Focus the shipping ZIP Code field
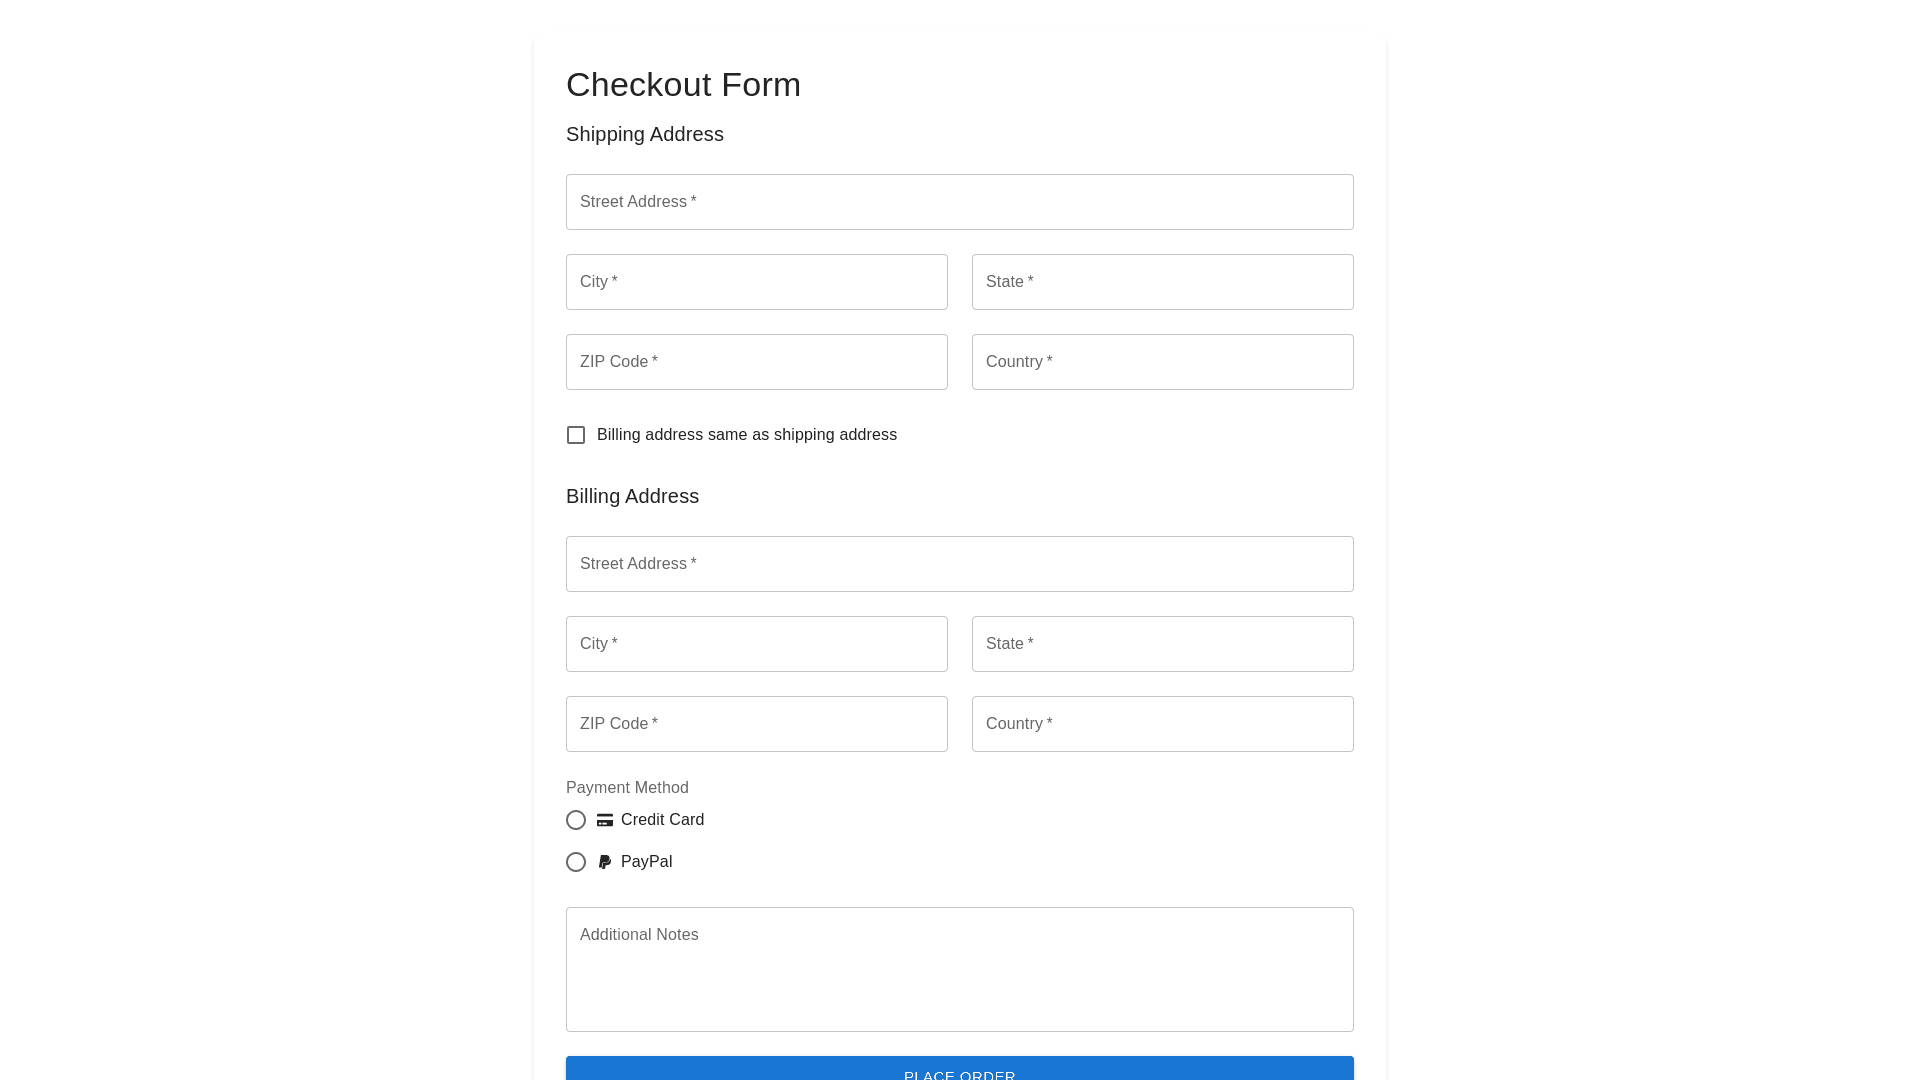 tap(757, 362)
